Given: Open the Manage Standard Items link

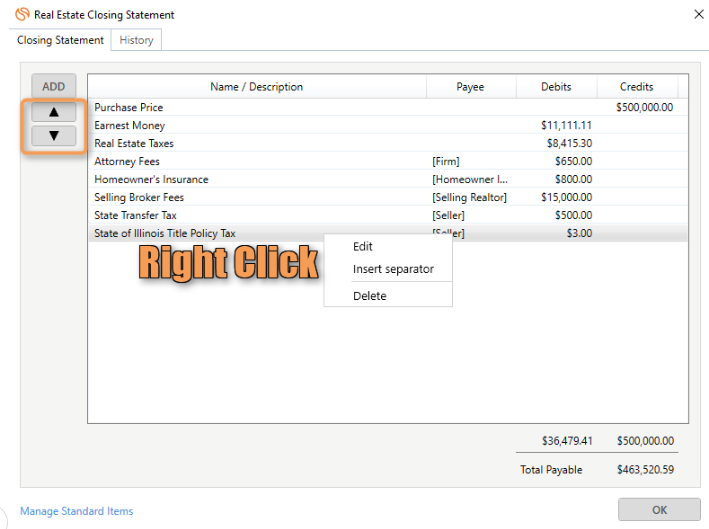Looking at the screenshot, I should pyautogui.click(x=76, y=511).
